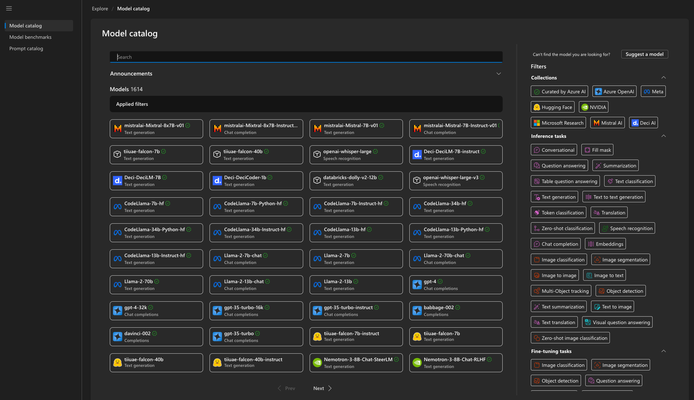Open the hamburger navigation menu icon
Screen dimensions: 694x400
point(9,8)
